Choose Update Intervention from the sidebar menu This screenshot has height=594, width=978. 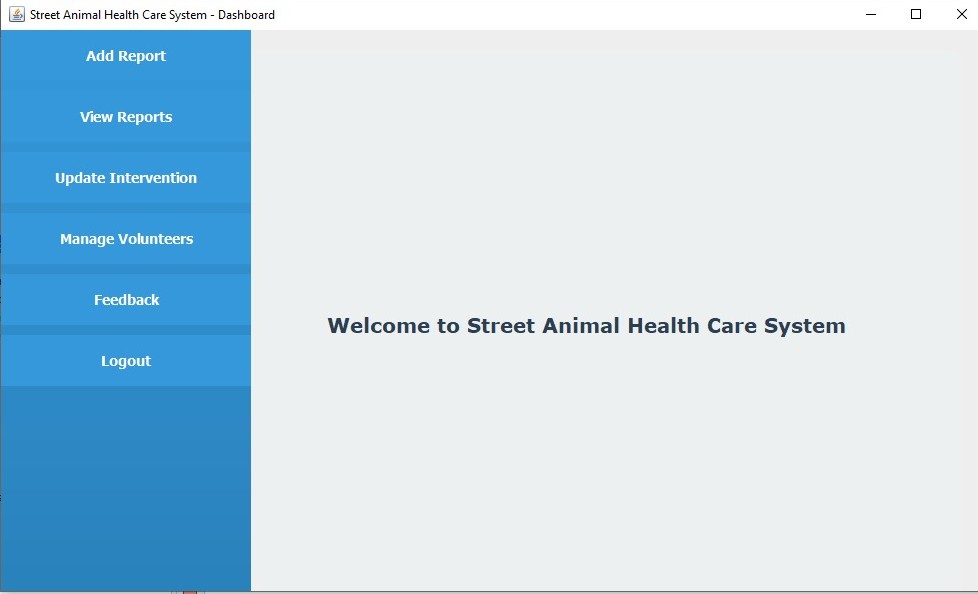(x=126, y=177)
